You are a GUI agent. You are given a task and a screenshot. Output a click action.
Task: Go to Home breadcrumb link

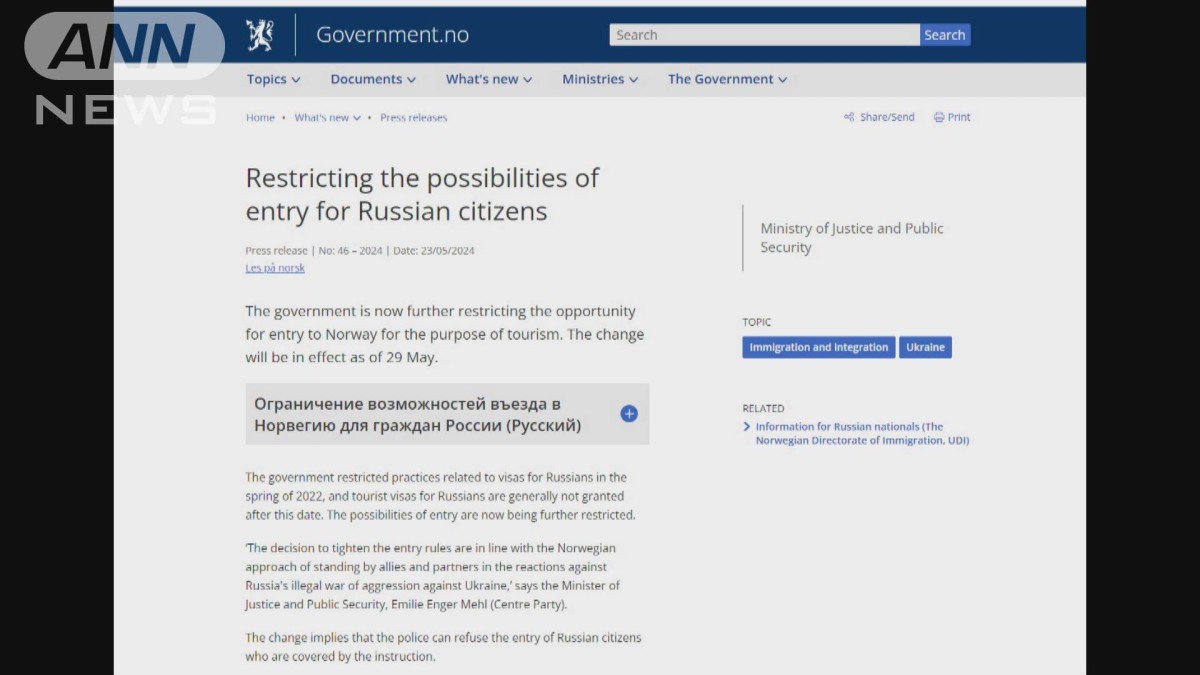click(x=260, y=117)
